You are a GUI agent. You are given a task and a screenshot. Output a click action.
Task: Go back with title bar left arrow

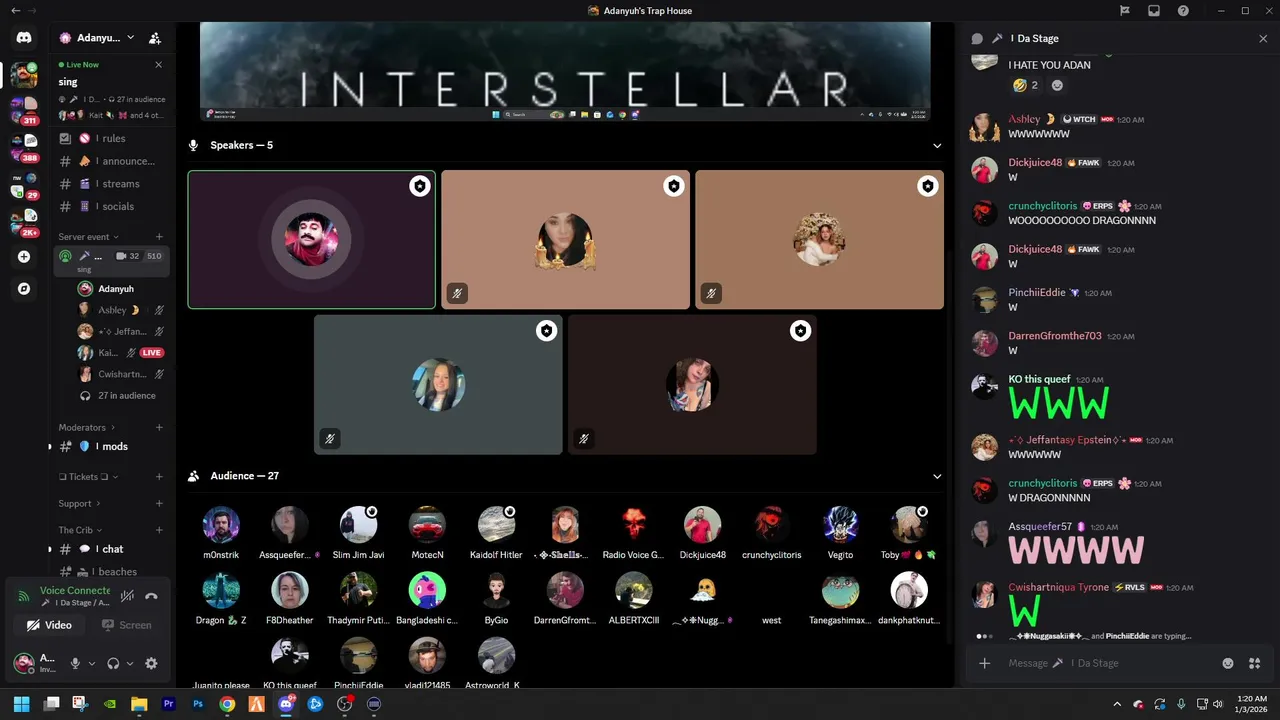pyautogui.click(x=14, y=11)
